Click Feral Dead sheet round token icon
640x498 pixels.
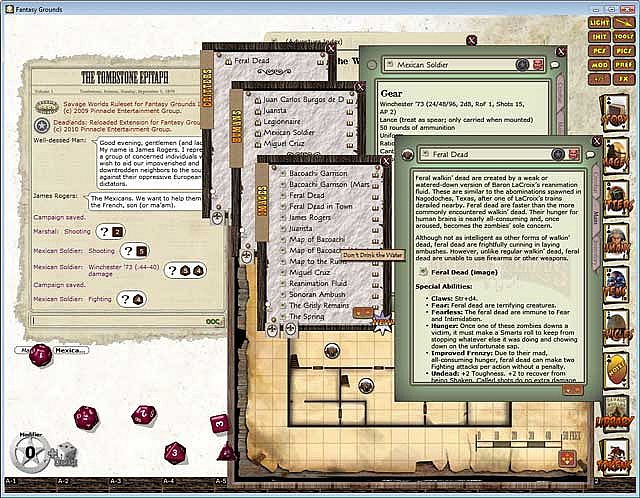[x=558, y=154]
